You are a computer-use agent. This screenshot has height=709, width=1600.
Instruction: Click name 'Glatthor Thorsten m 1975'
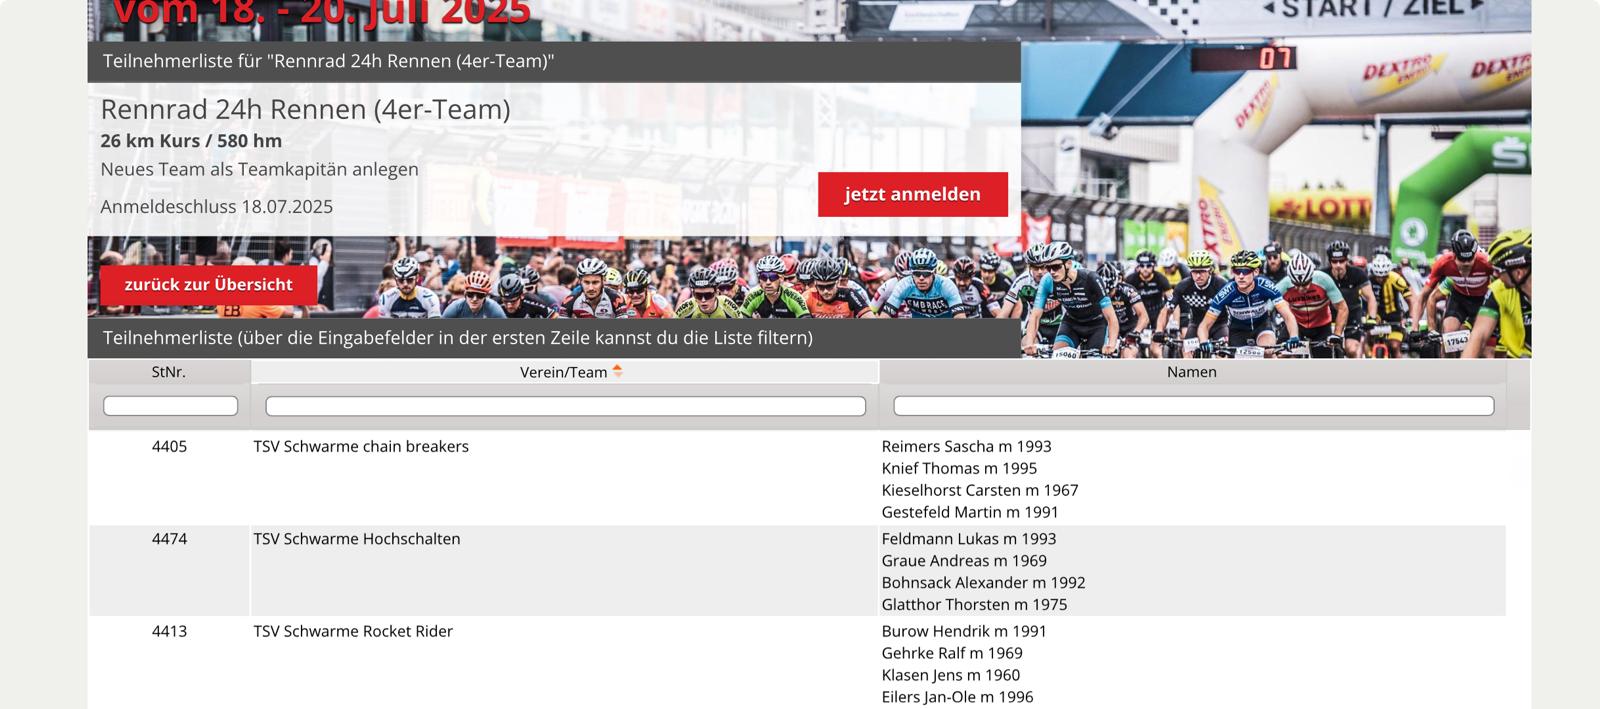974,604
